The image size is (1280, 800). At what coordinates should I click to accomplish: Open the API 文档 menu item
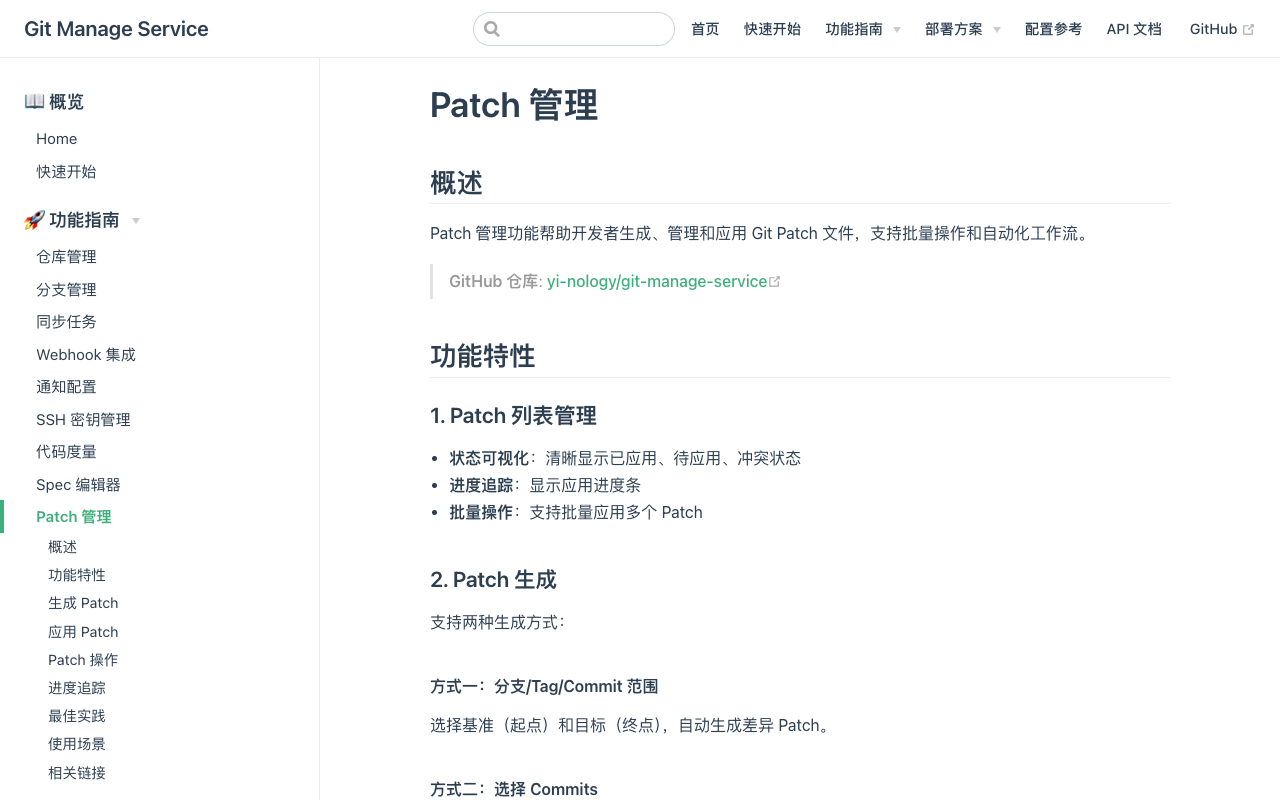click(1133, 29)
